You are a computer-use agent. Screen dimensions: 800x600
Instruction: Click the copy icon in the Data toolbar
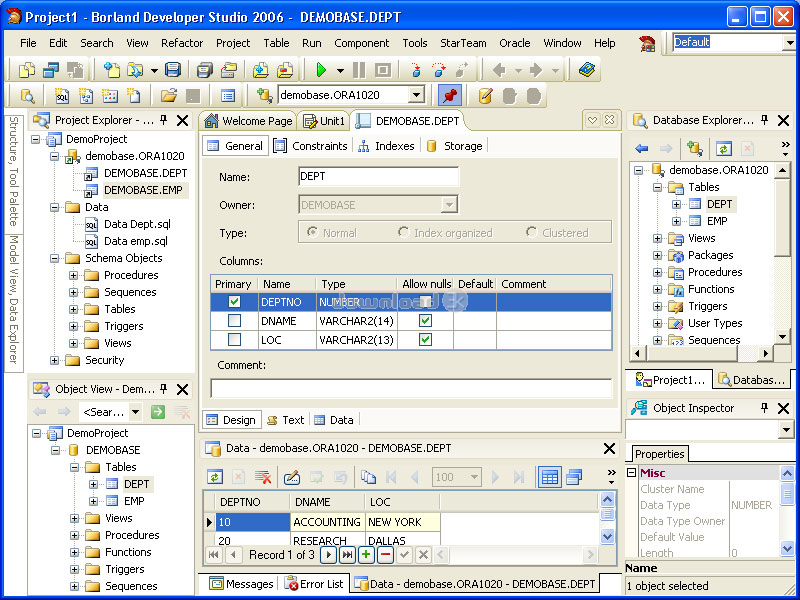coord(368,477)
